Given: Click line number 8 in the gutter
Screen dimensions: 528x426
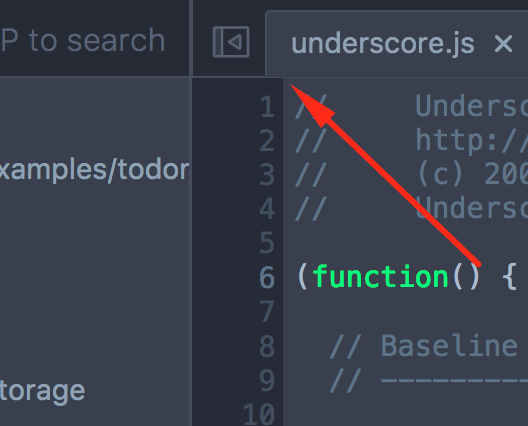Looking at the screenshot, I should (x=267, y=346).
